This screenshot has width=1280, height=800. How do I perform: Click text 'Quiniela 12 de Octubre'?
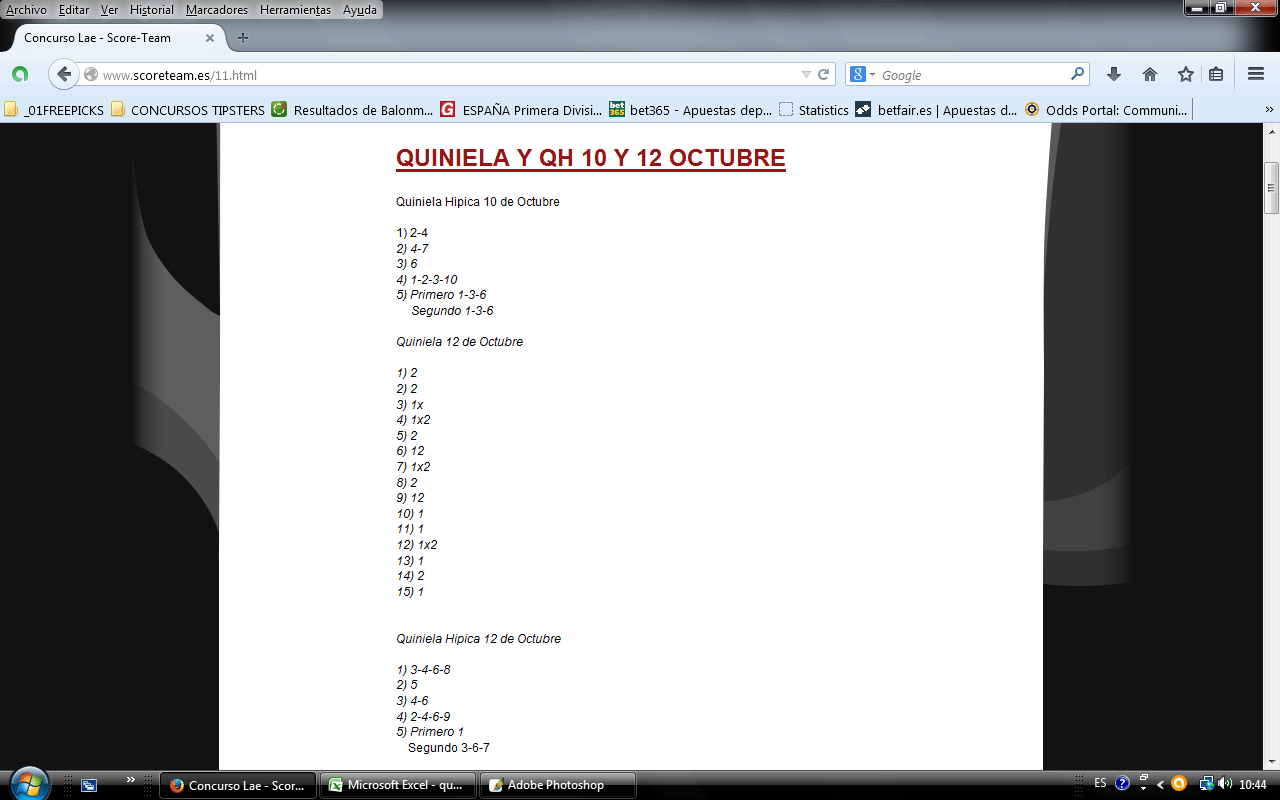click(x=459, y=342)
